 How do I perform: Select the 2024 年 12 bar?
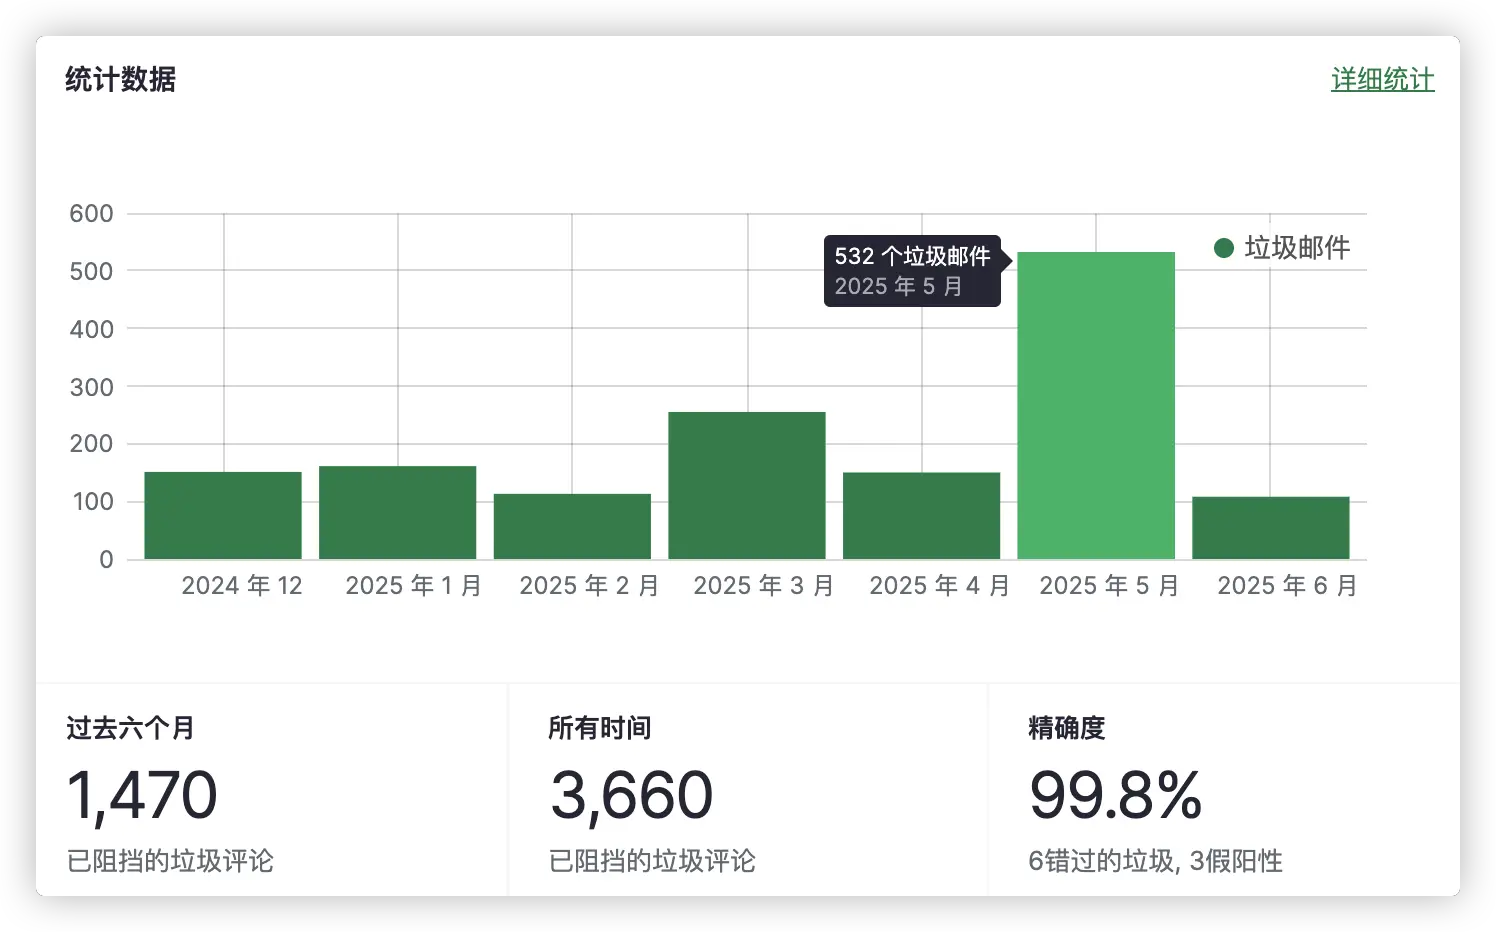coord(223,515)
